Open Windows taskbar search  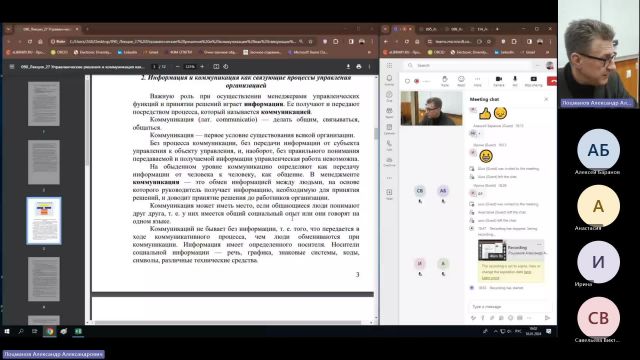[x=21, y=331]
